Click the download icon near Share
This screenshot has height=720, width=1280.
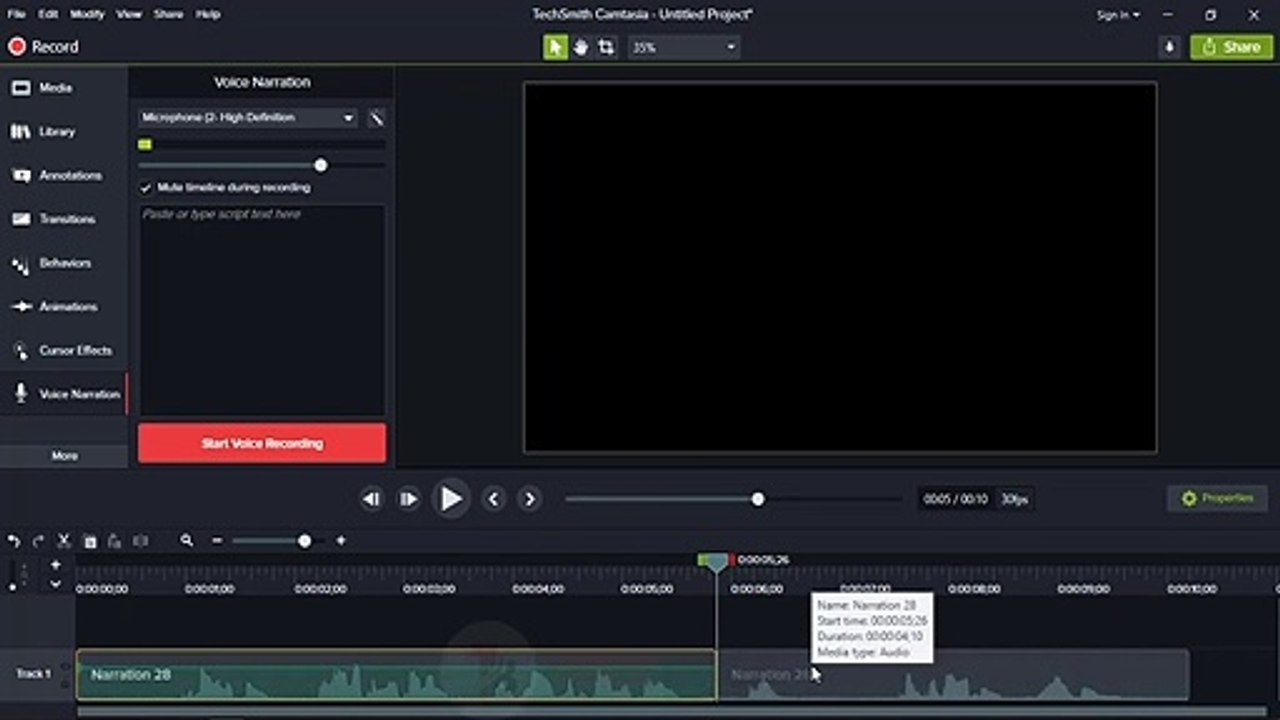click(x=1169, y=47)
